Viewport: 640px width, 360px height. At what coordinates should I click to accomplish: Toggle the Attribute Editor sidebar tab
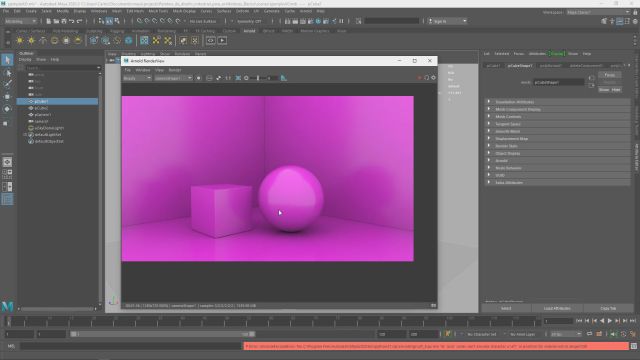point(637,158)
